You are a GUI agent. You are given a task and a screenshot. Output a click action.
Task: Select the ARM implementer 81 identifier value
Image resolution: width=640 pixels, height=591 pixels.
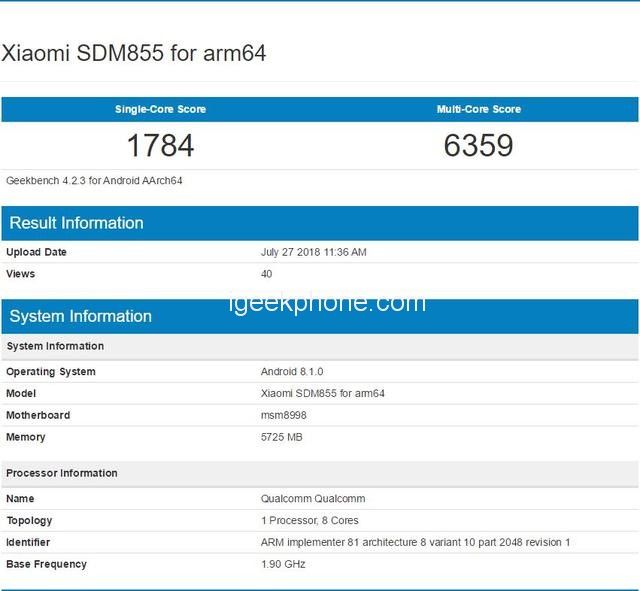point(416,542)
